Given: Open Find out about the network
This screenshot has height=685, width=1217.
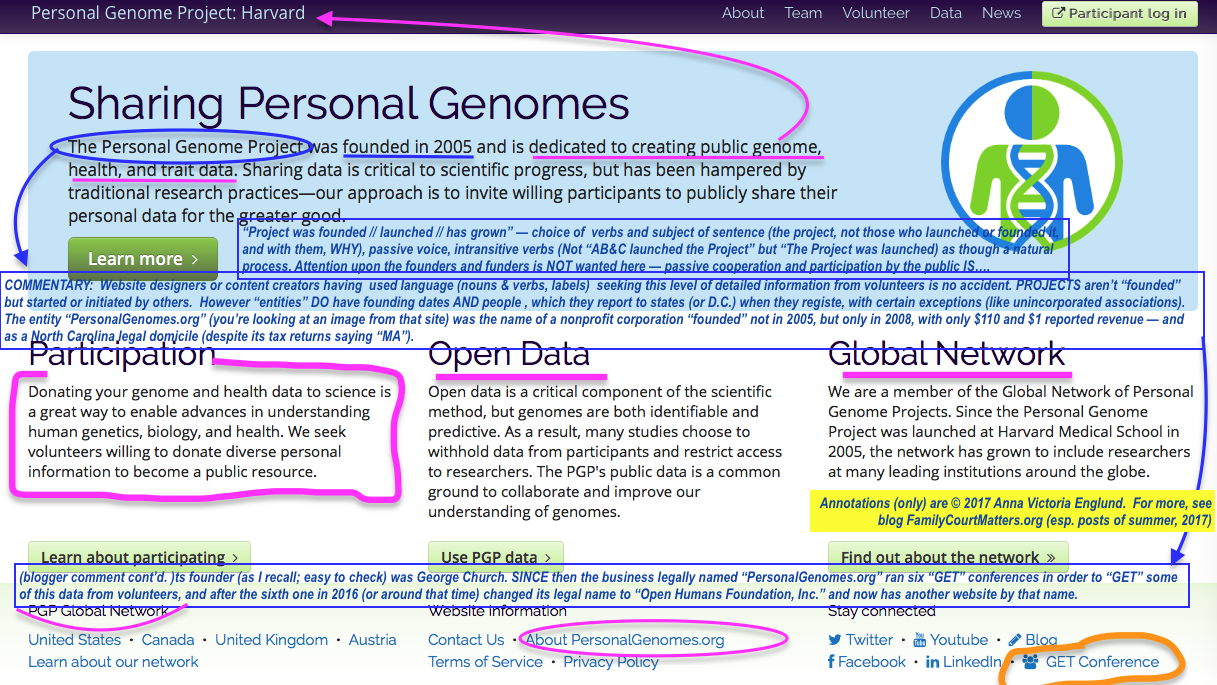Looking at the screenshot, I should point(947,557).
